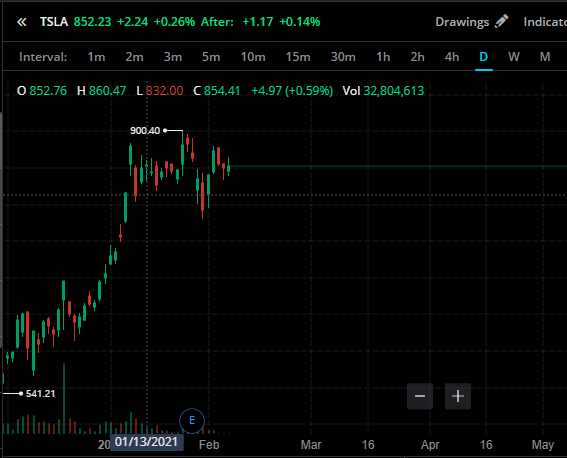This screenshot has width=567, height=458.
Task: Choose the 5m interval
Action: click(211, 57)
